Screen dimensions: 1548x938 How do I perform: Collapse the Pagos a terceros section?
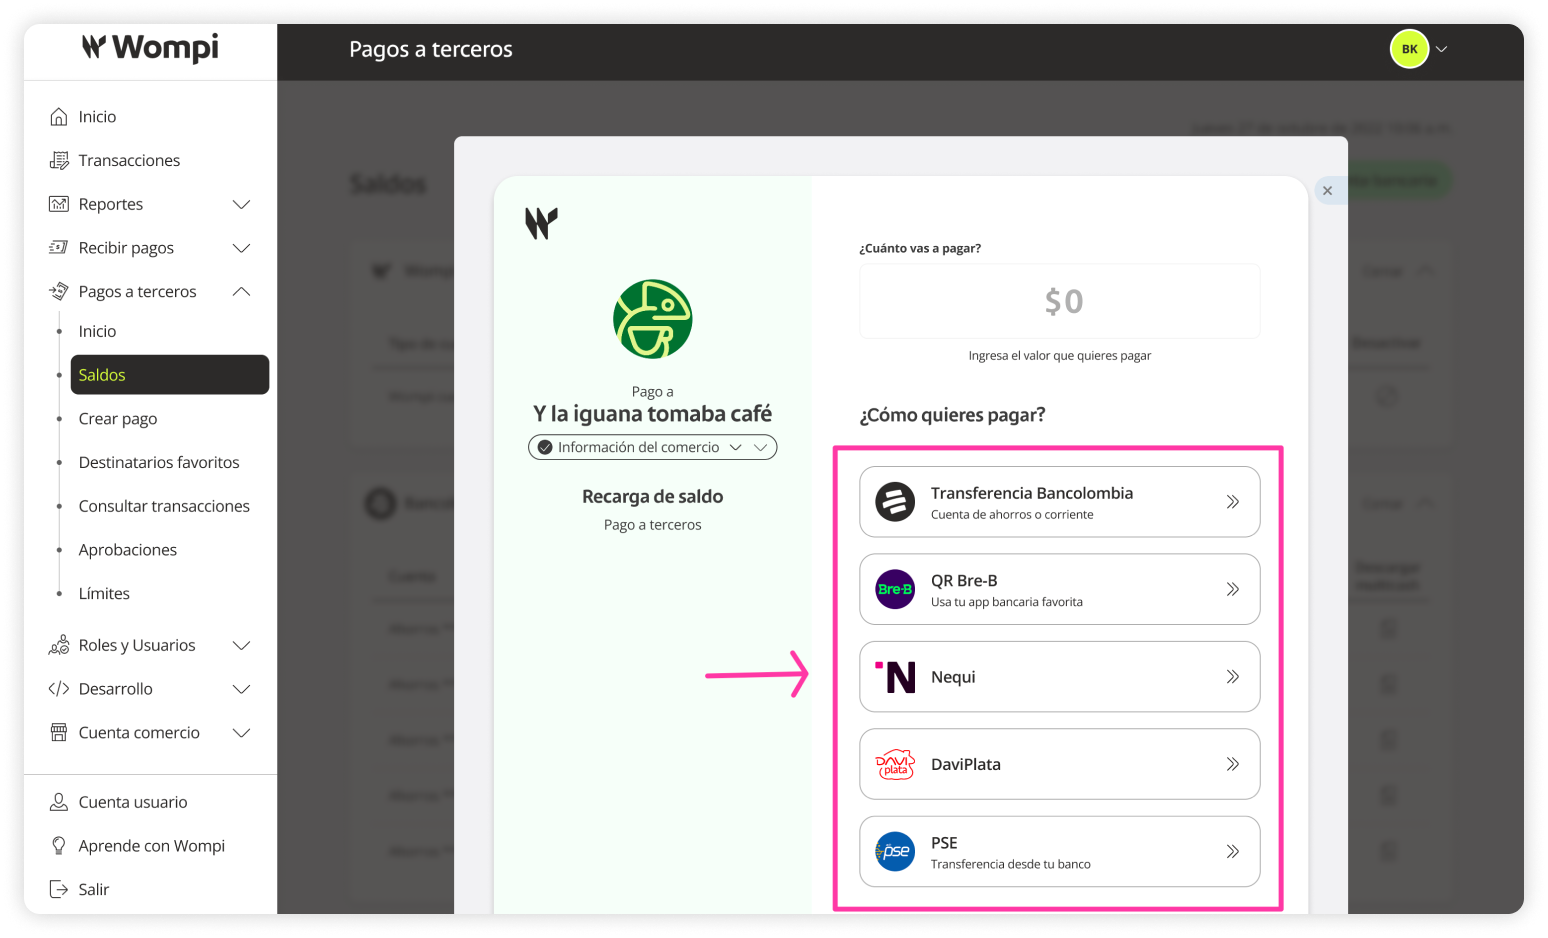(241, 292)
